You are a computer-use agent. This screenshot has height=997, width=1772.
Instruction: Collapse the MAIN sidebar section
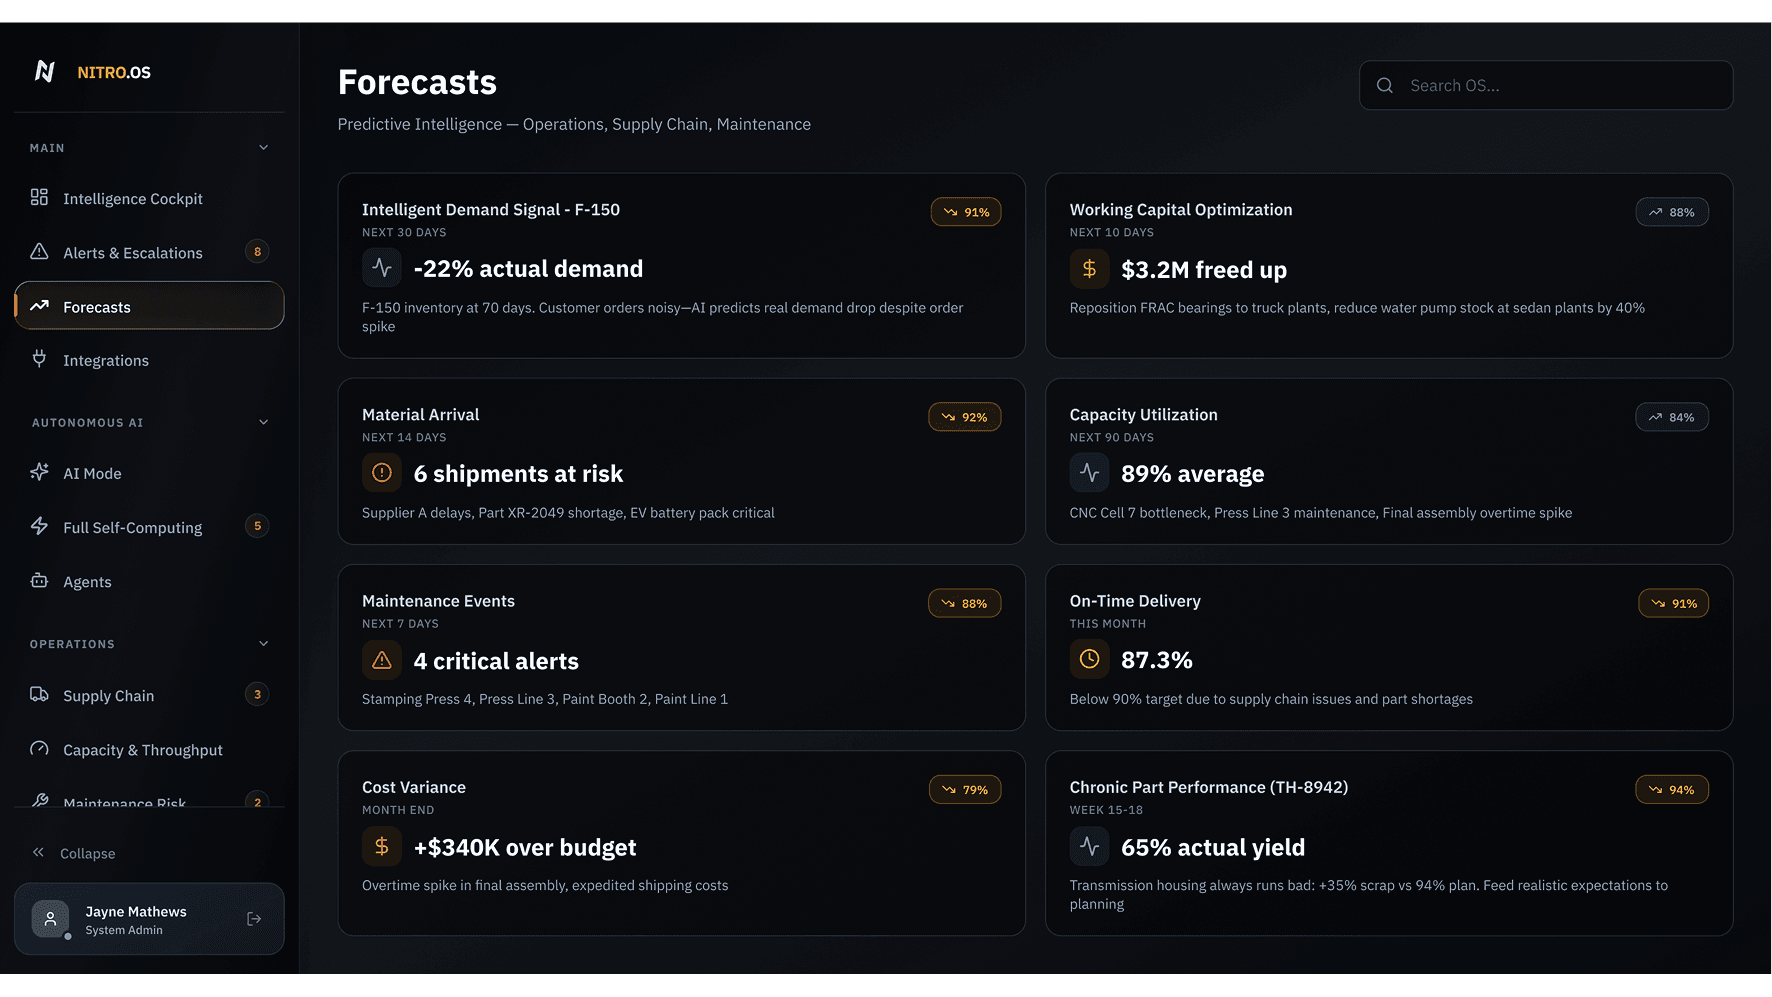264,148
